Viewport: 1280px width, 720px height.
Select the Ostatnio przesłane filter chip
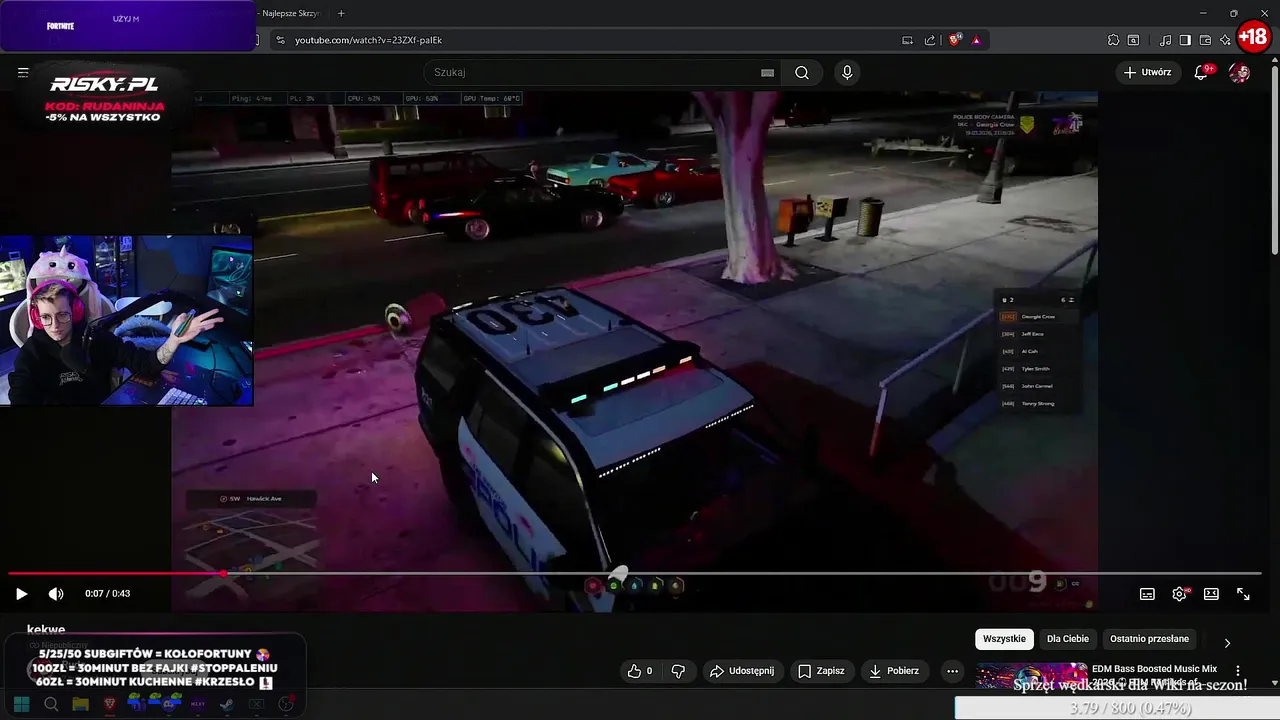click(1149, 639)
